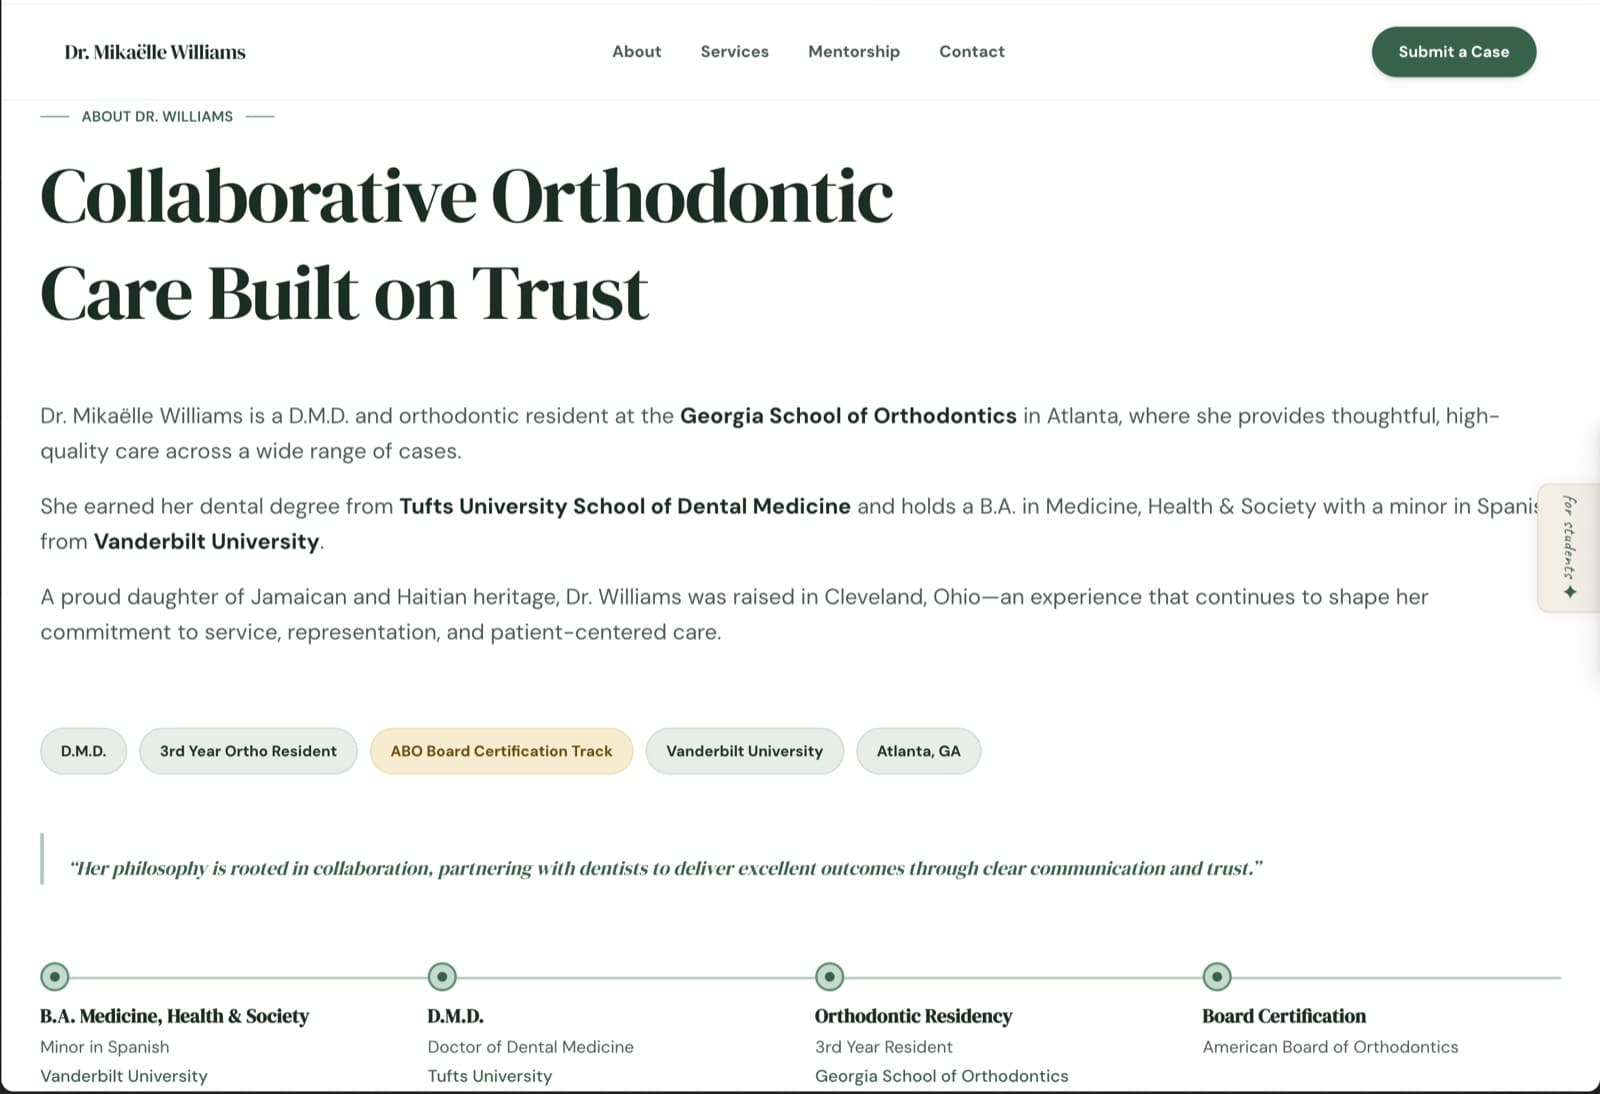Click bold 'Georgia School of Orthodontics' text
The height and width of the screenshot is (1094, 1600).
click(x=848, y=416)
